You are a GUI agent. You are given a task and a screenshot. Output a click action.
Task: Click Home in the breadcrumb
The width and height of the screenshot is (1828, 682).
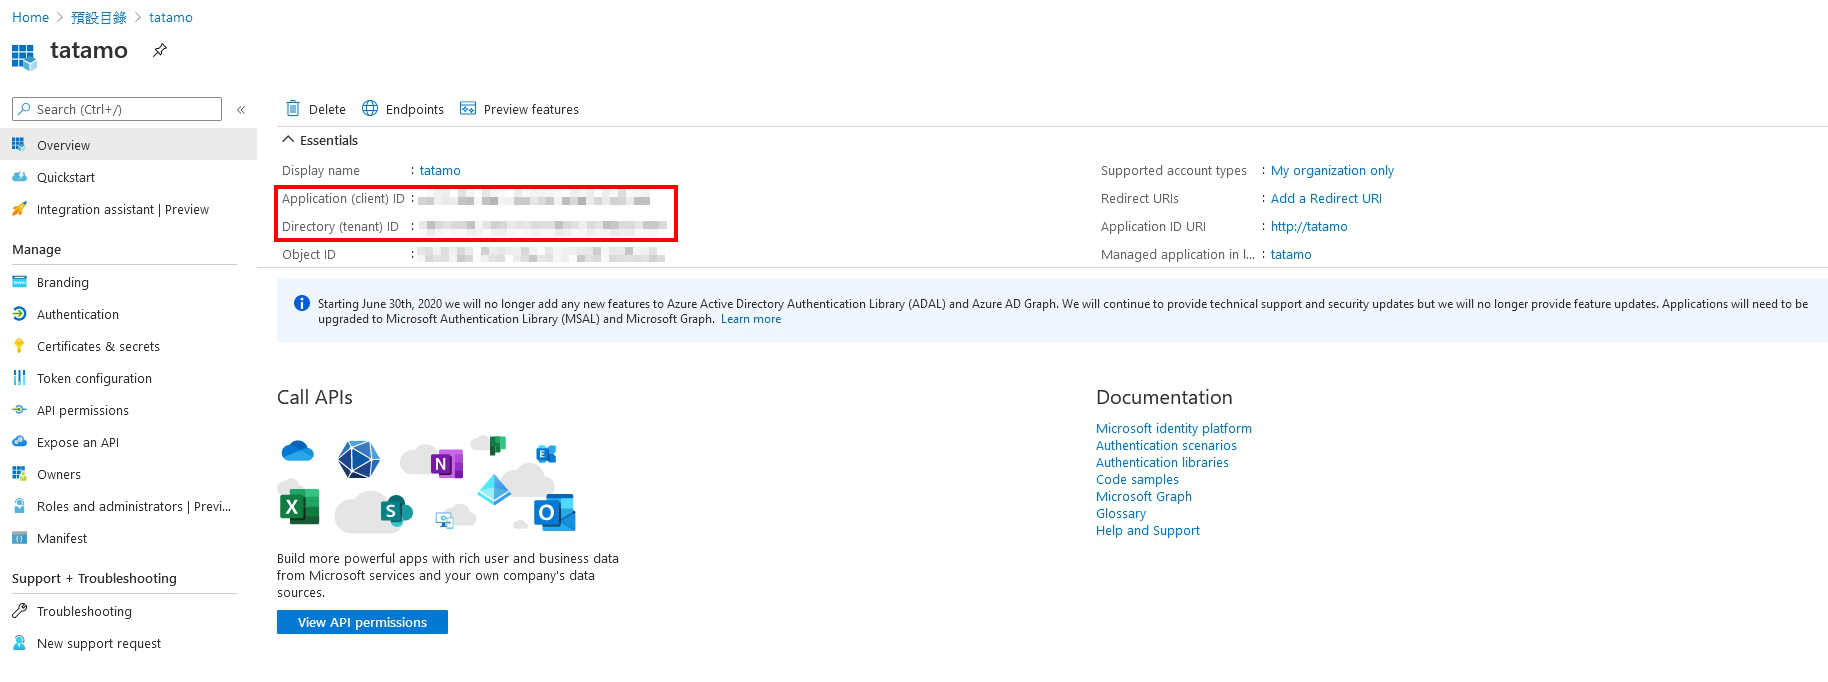30,17
